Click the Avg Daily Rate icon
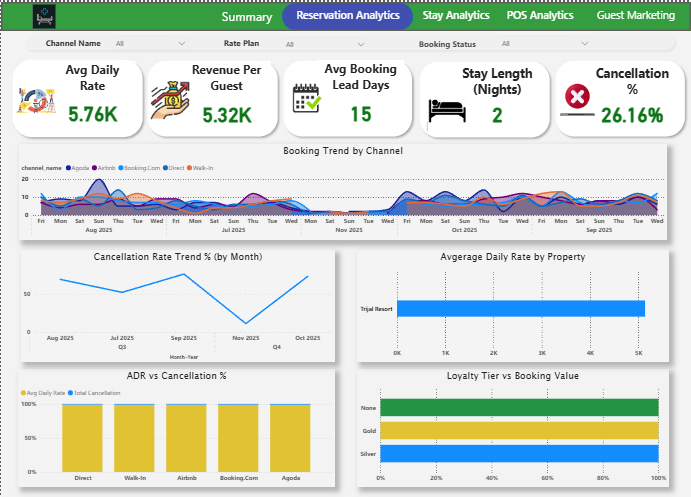 [36, 100]
